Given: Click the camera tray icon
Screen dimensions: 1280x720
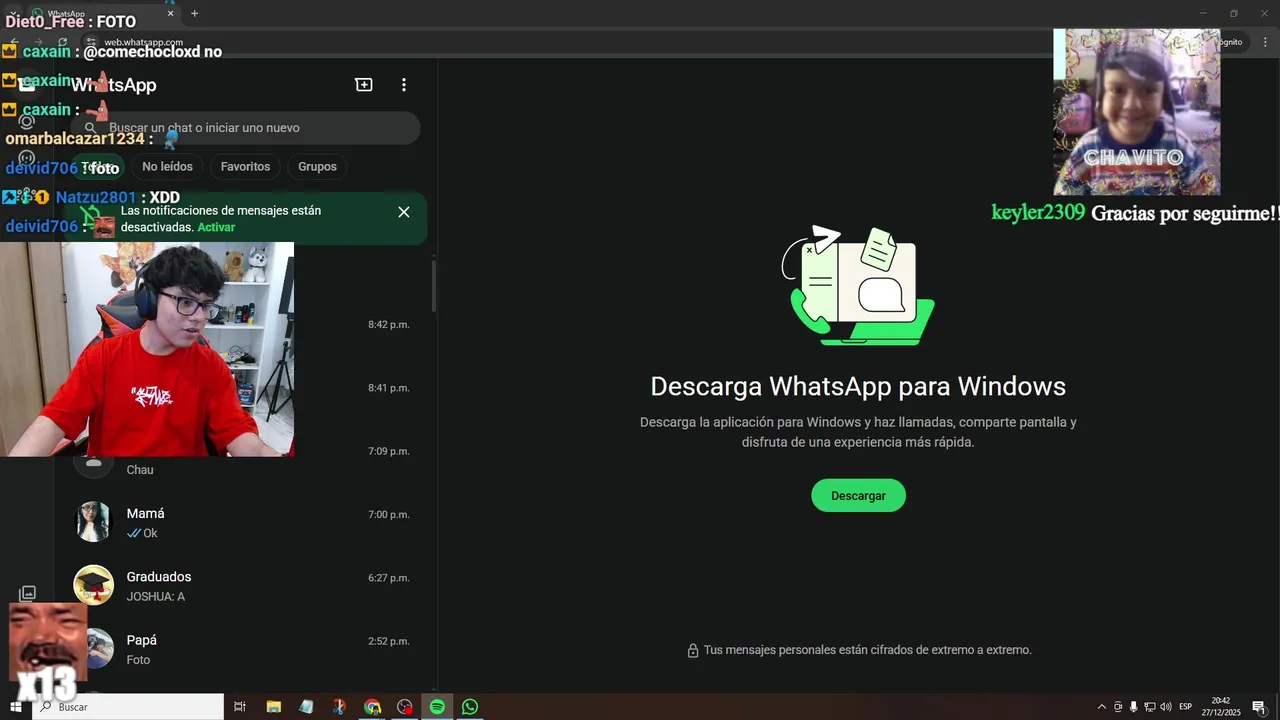Looking at the screenshot, I should coord(1118,707).
